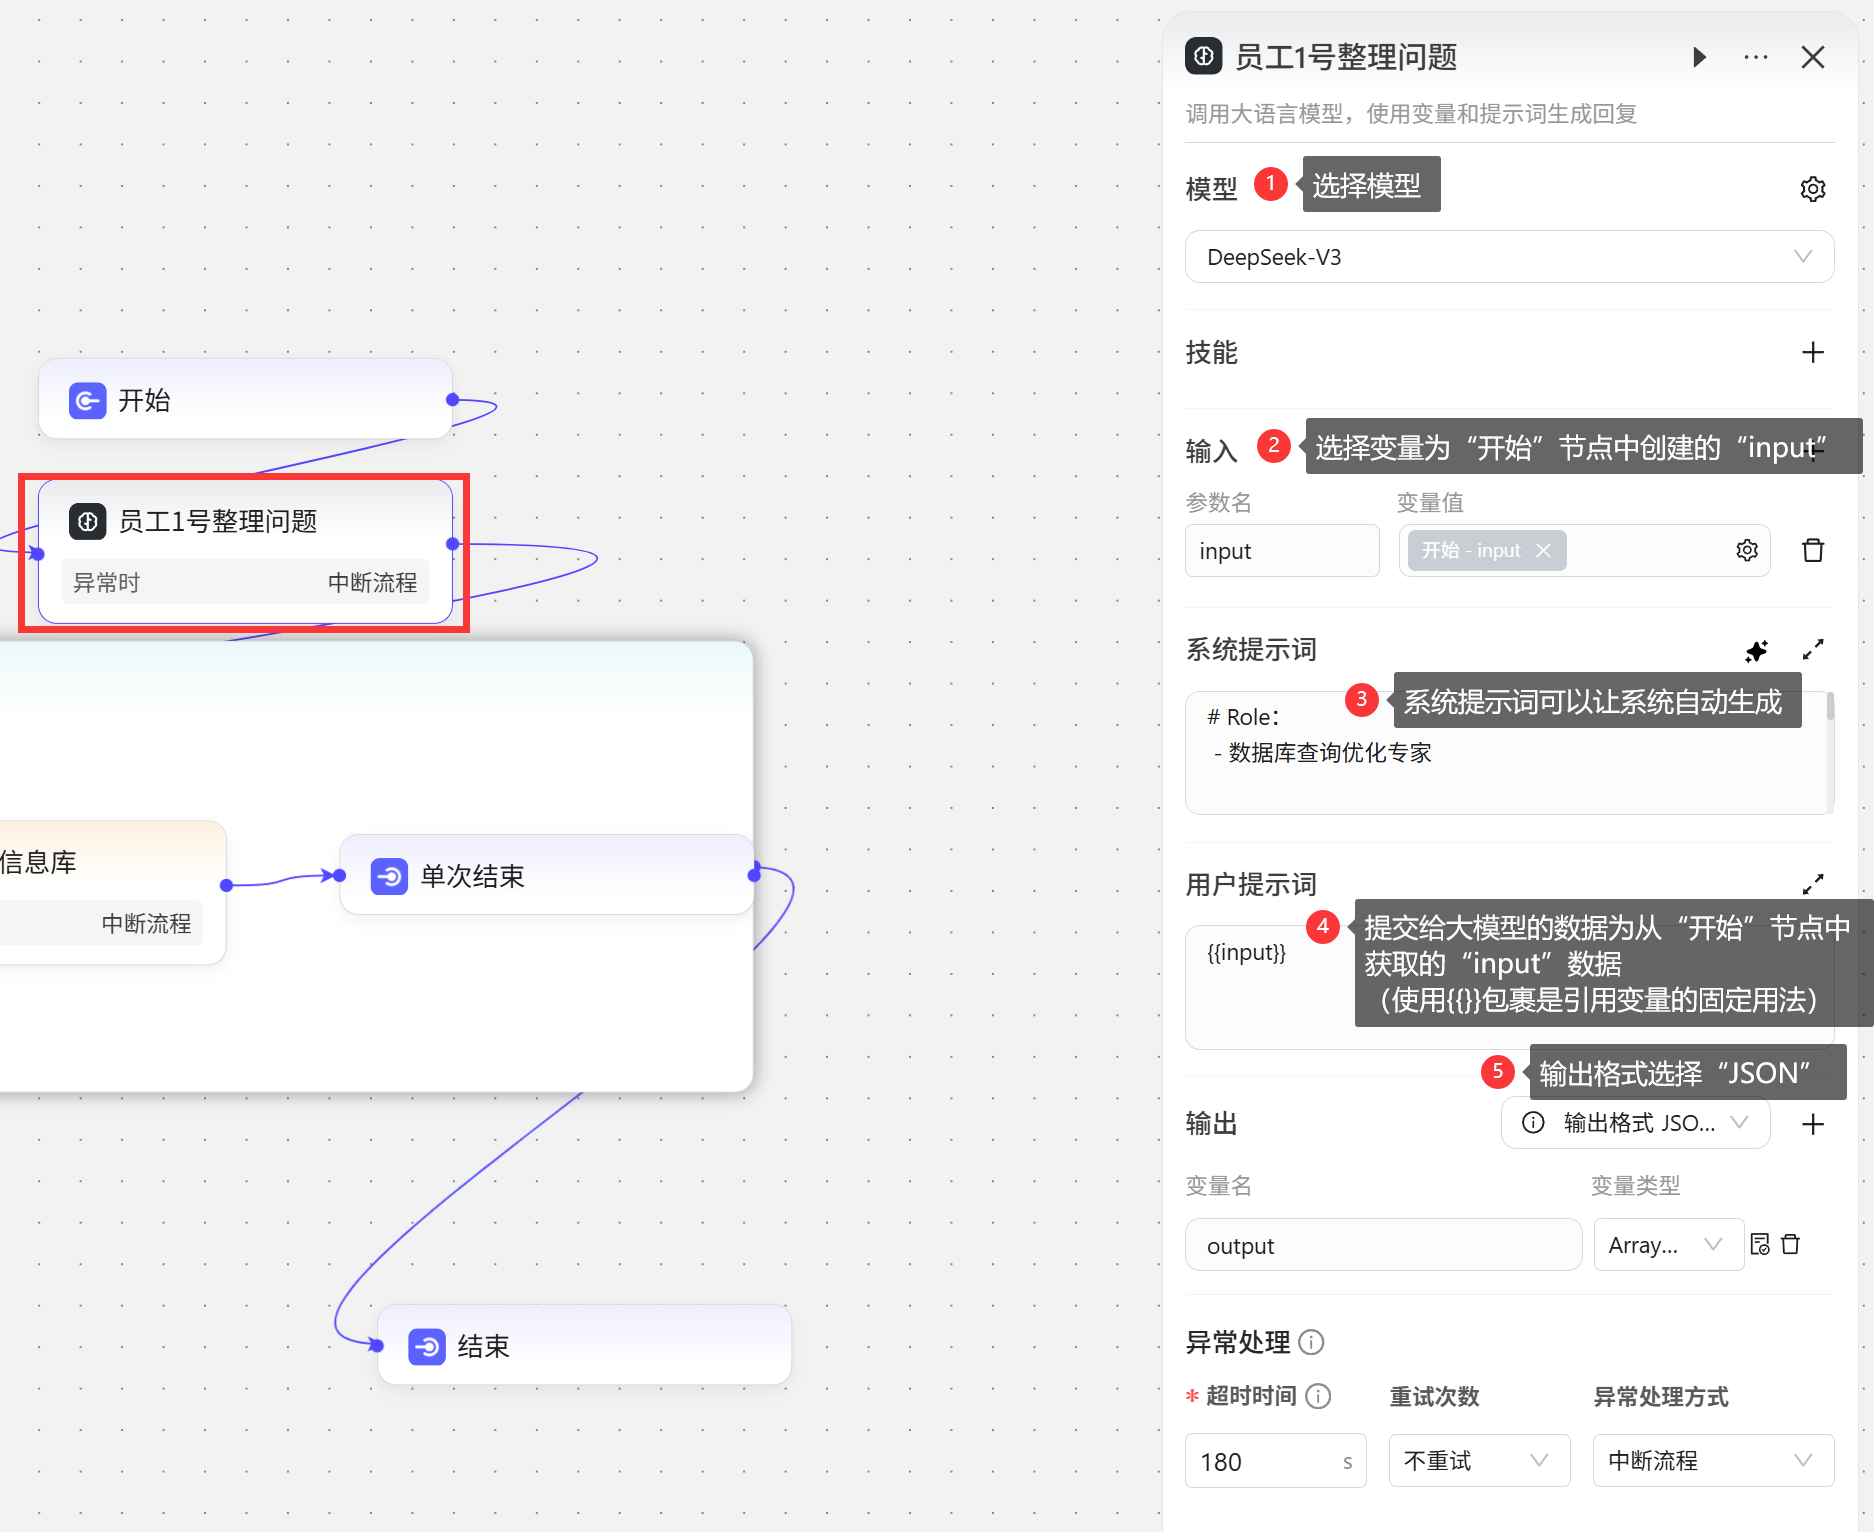This screenshot has width=1874, height=1532.
Task: Auto-generate system prompt with sparkle icon
Action: (x=1756, y=651)
